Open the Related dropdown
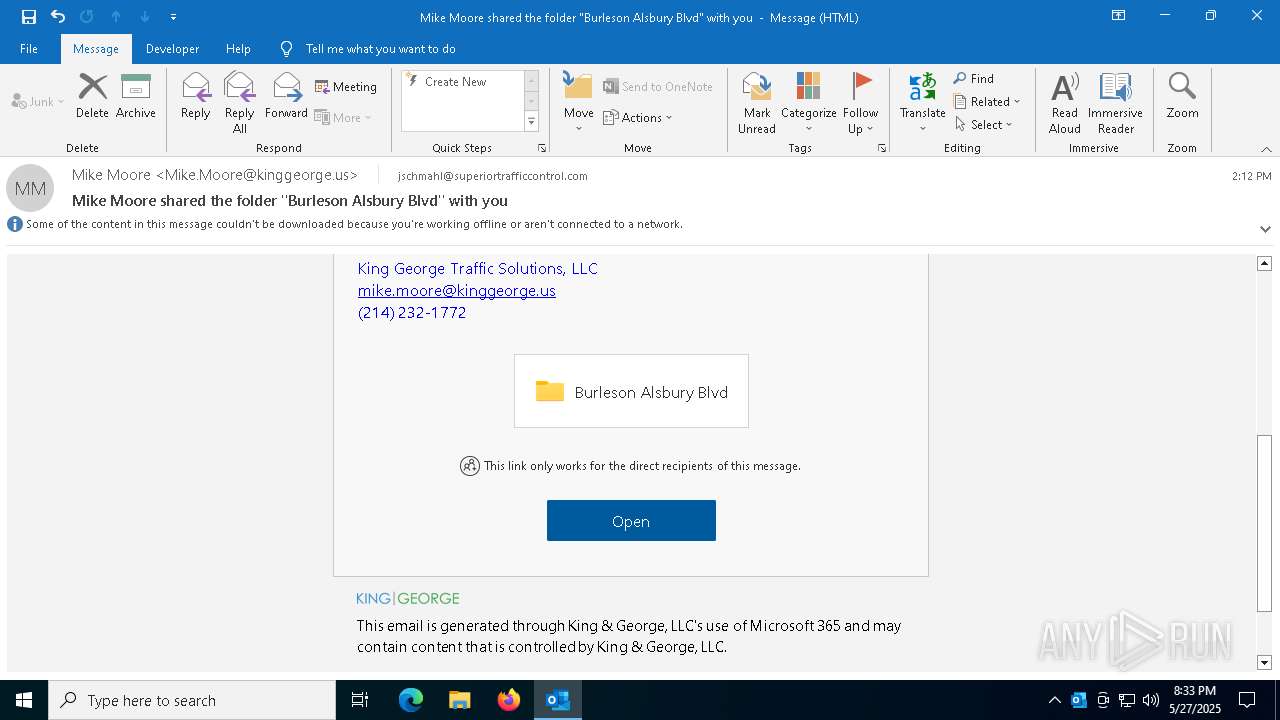The width and height of the screenshot is (1280, 720). pyautogui.click(x=987, y=102)
